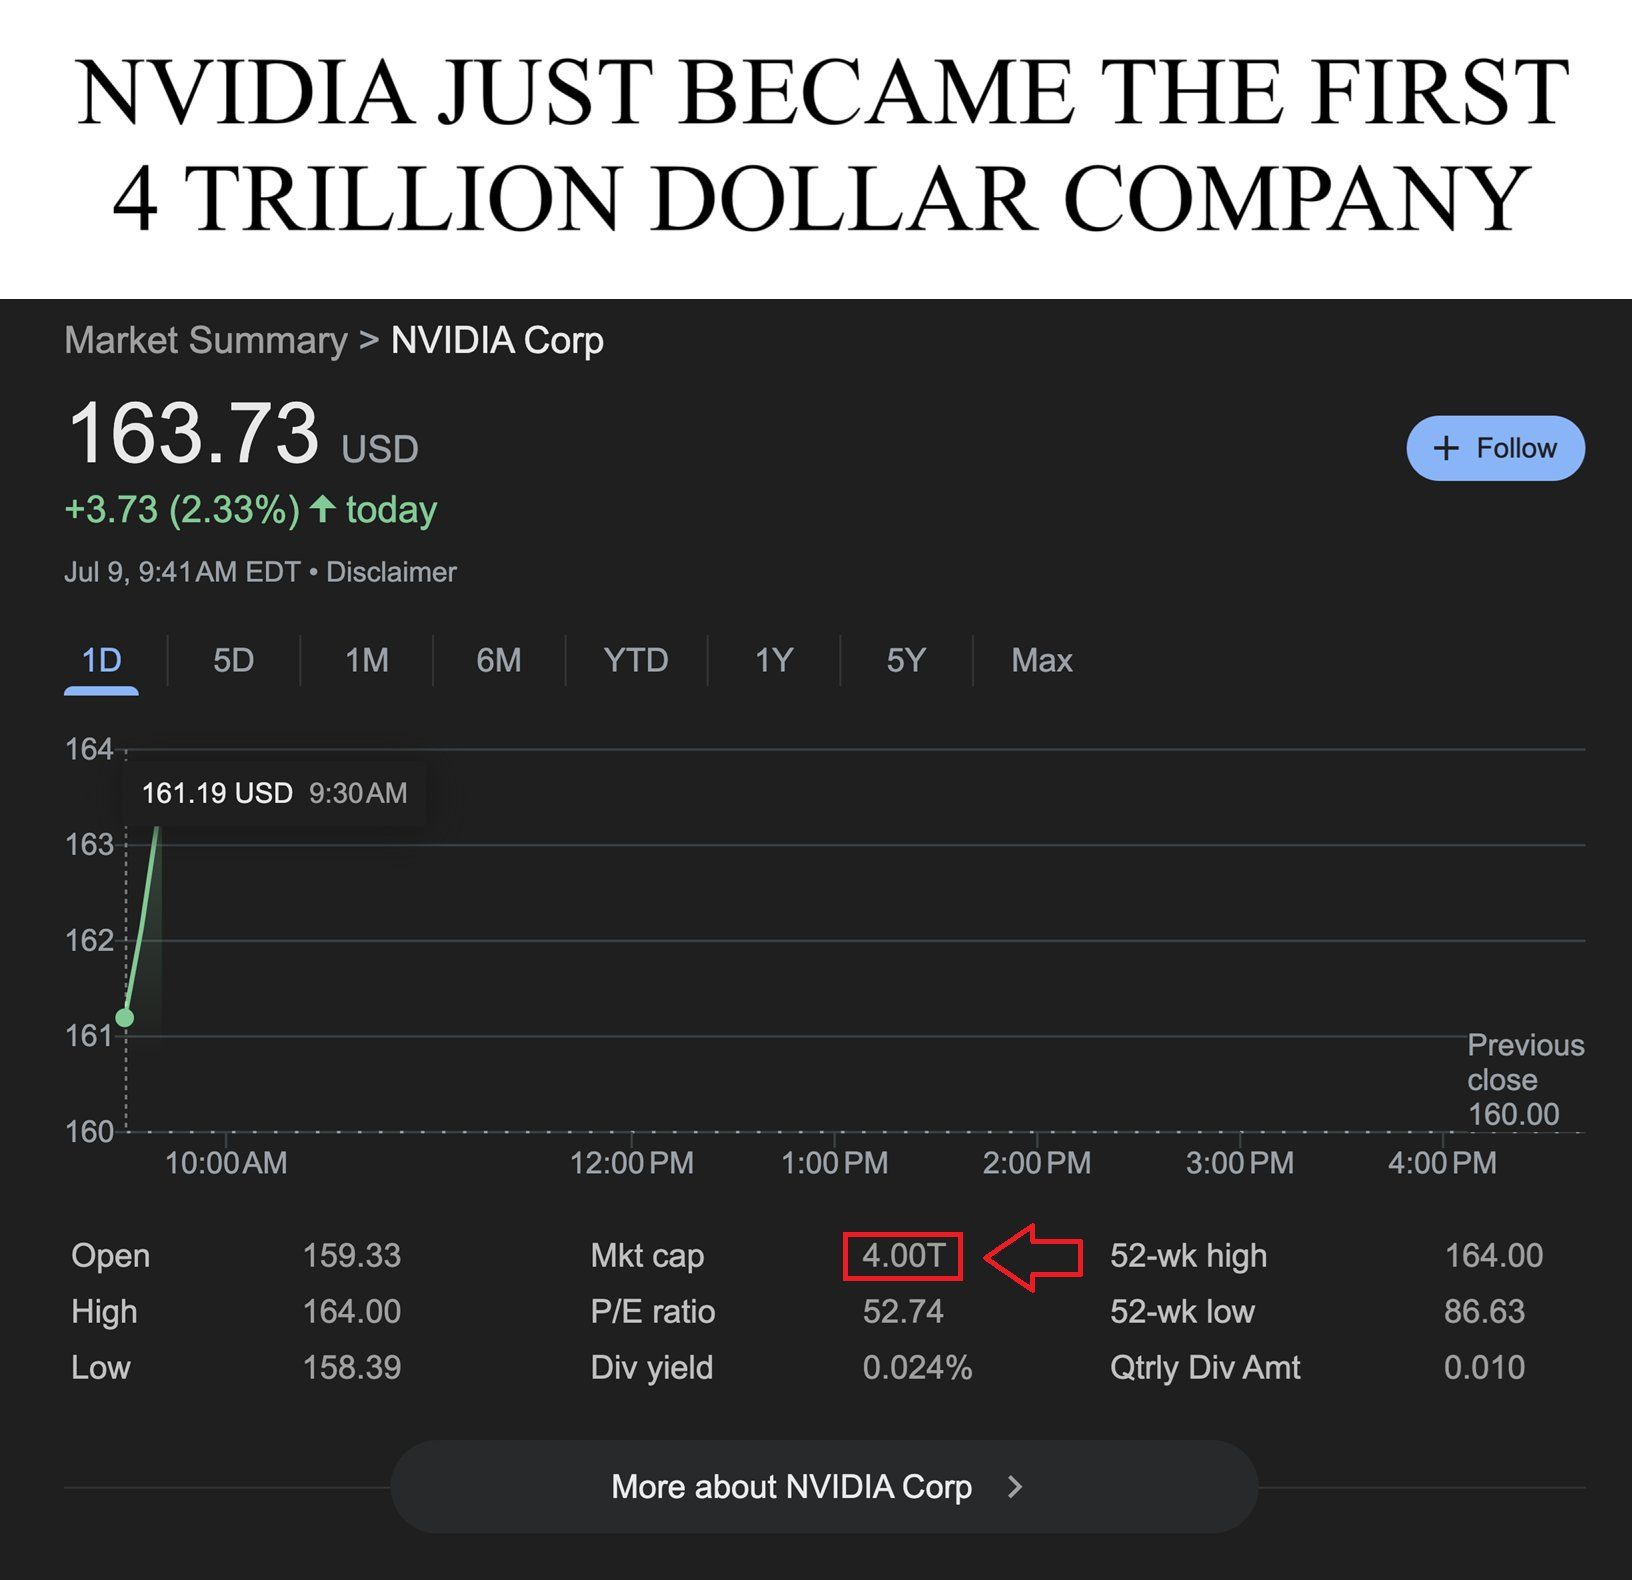Select the 1Y chart range
Viewport: 1632px width, 1580px height.
(774, 661)
